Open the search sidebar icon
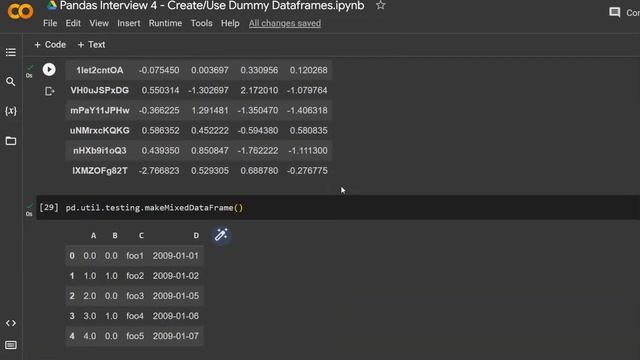Viewport: 640px width, 360px height. pos(11,82)
